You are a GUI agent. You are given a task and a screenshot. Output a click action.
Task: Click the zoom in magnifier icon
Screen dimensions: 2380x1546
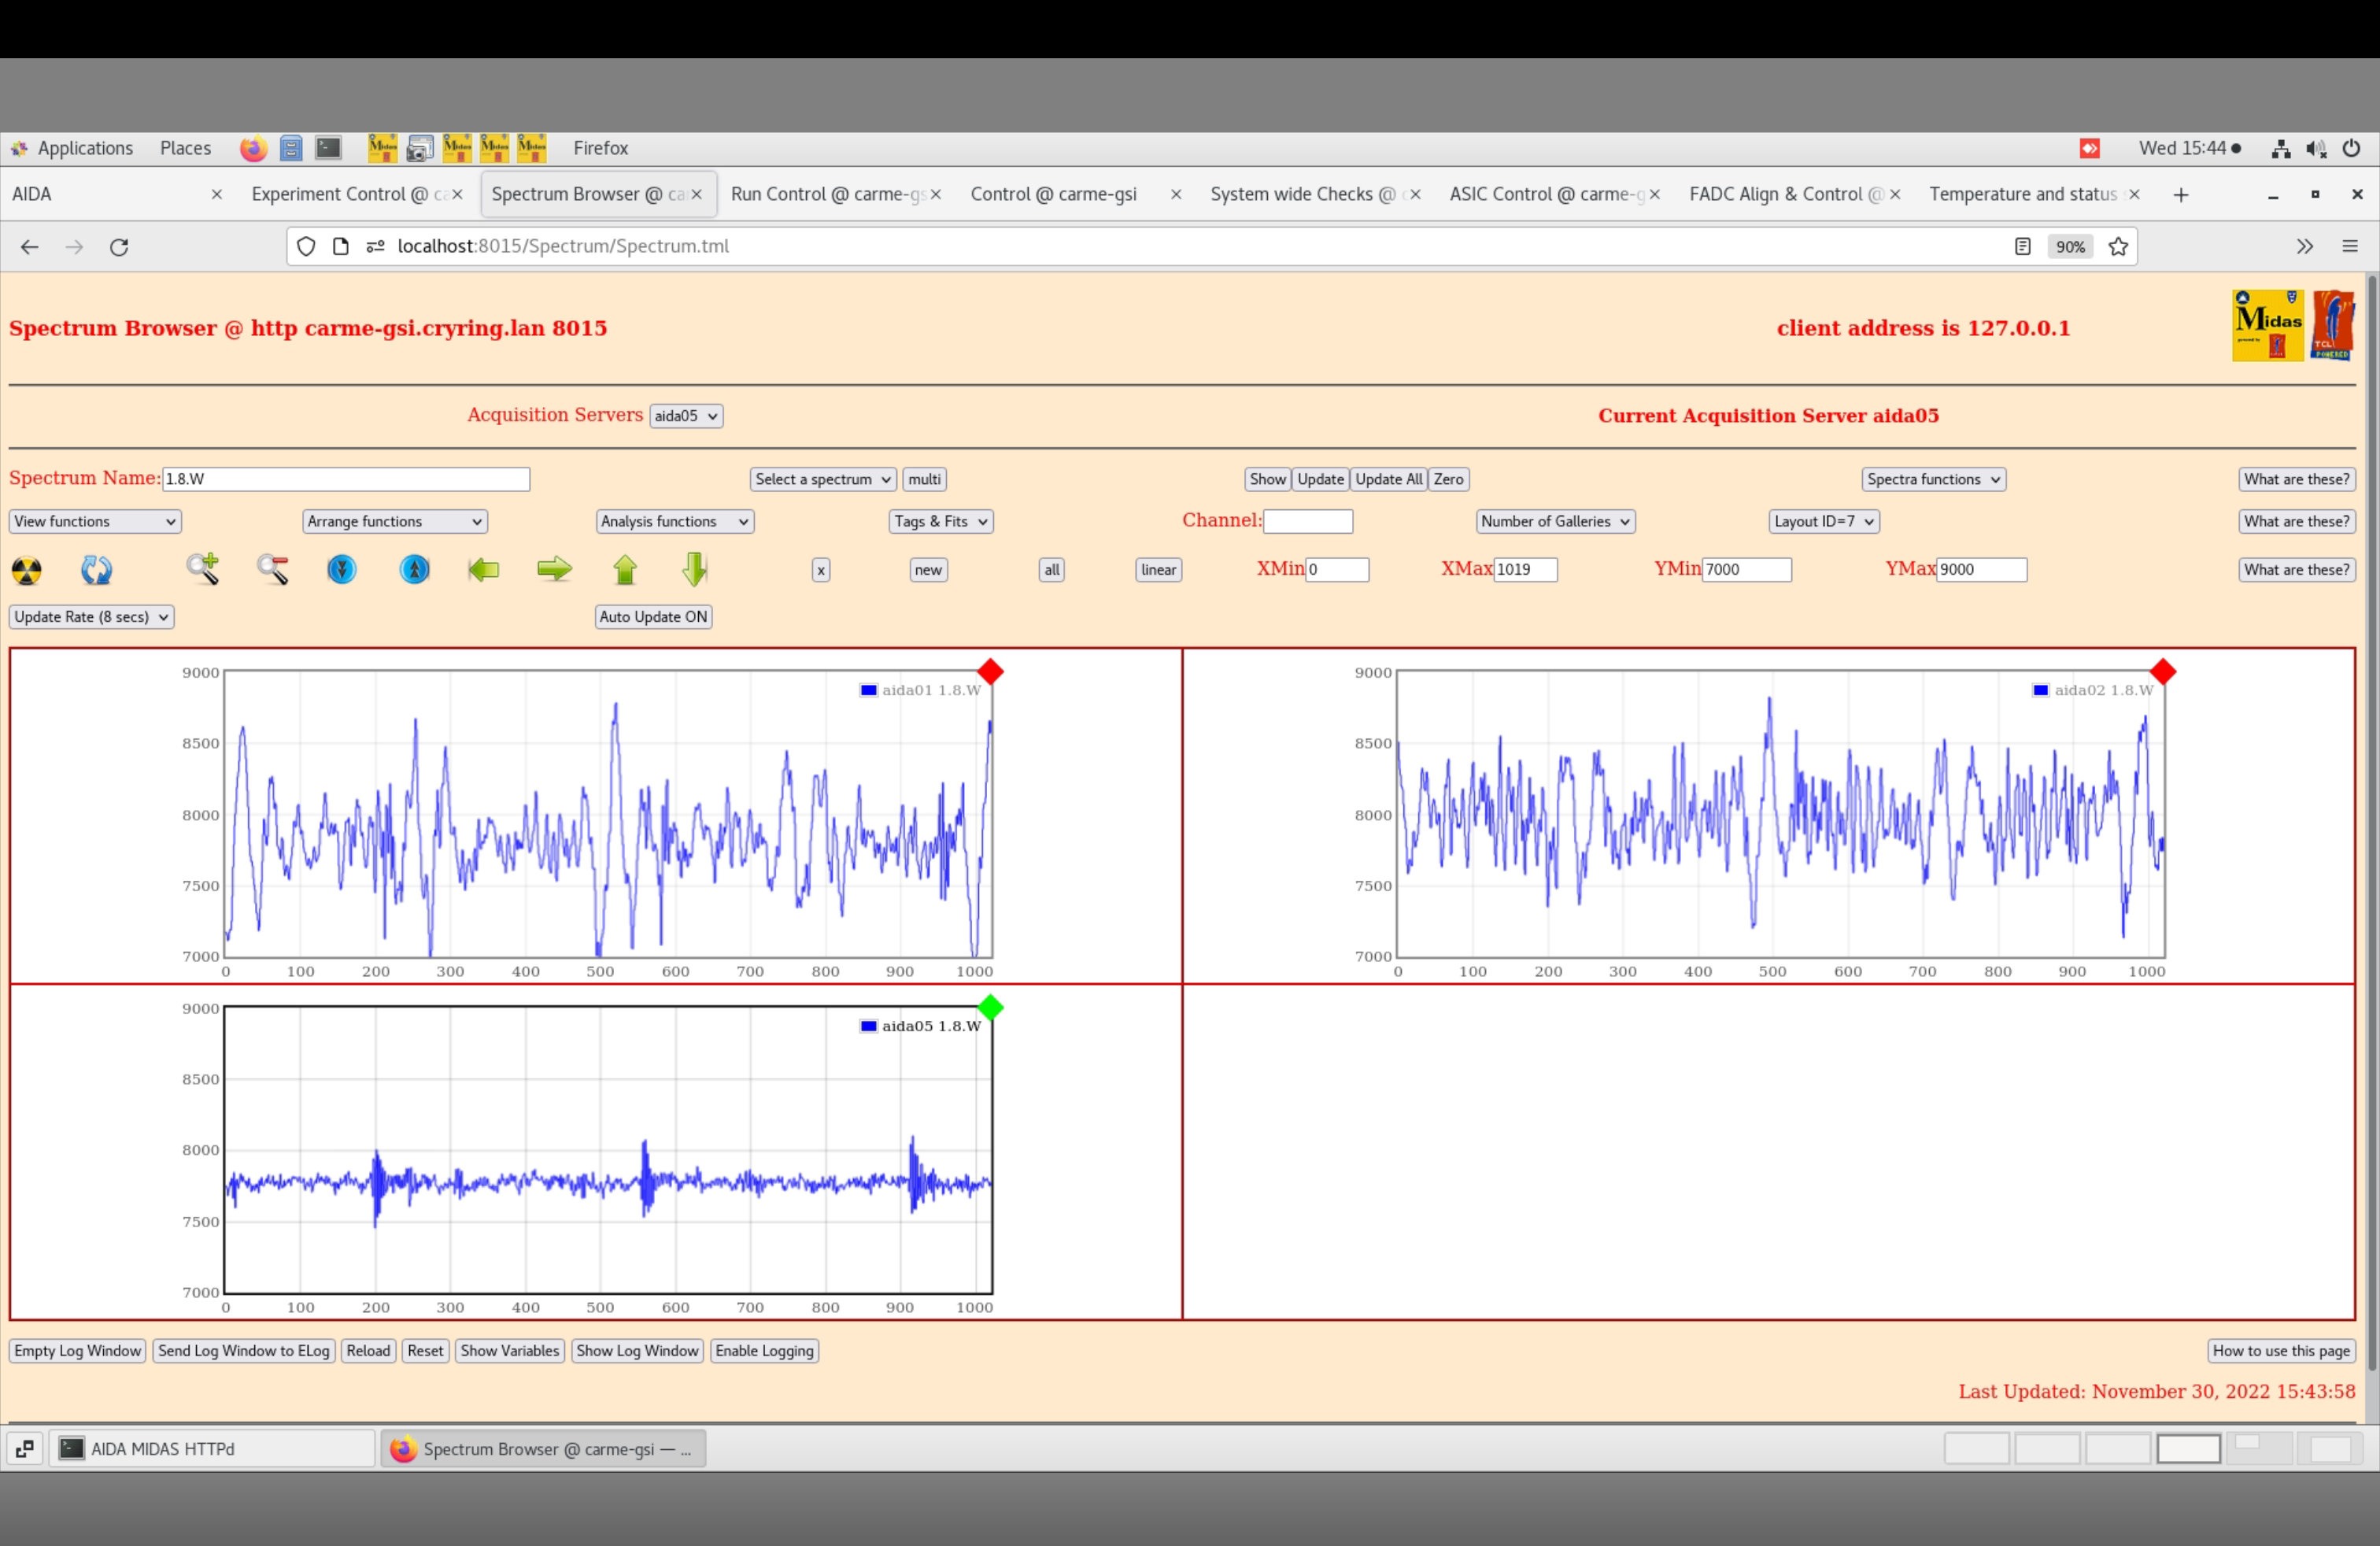203,569
